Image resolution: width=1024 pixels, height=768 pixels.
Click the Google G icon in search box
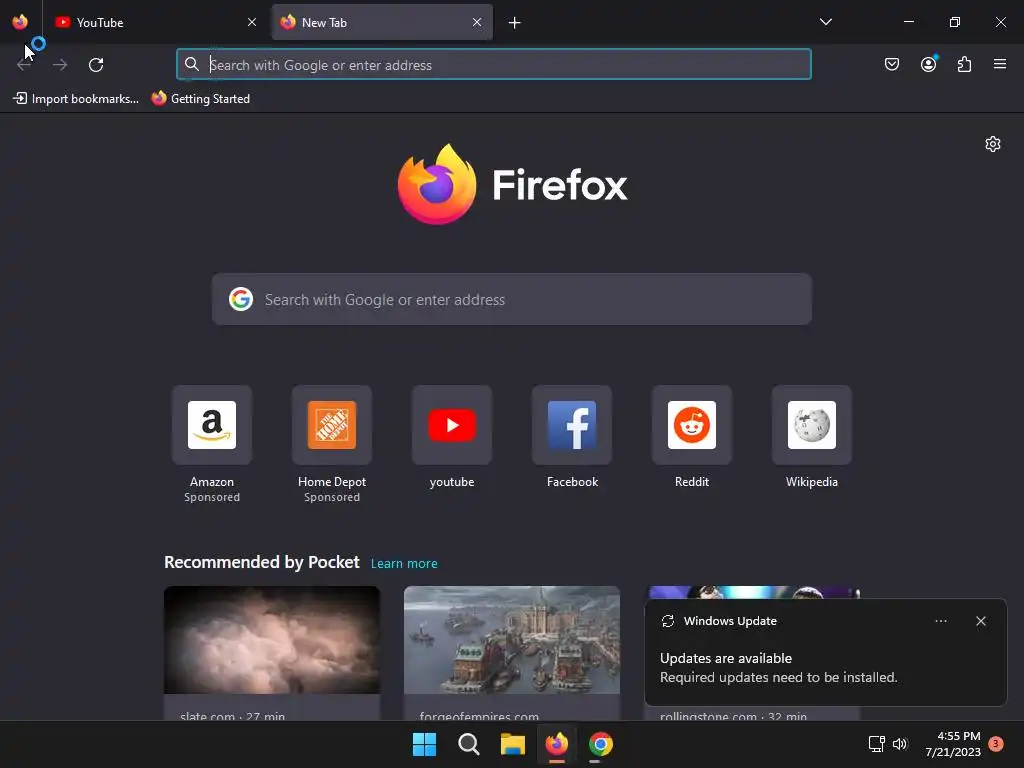[x=241, y=299]
